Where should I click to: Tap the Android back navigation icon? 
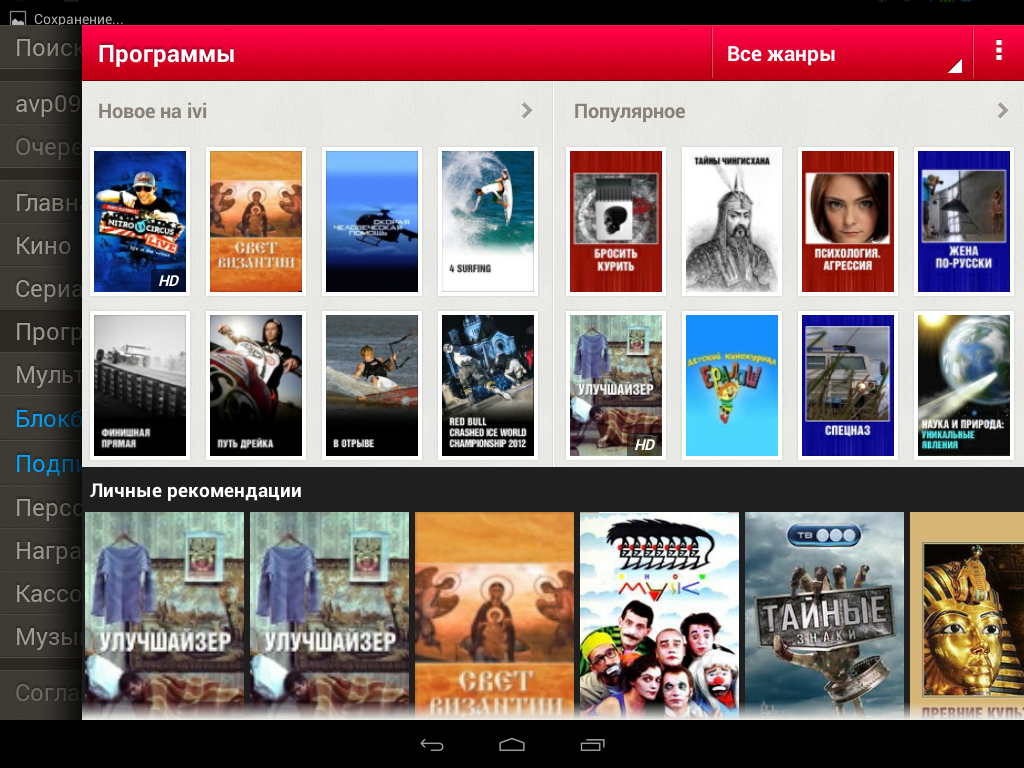point(432,745)
